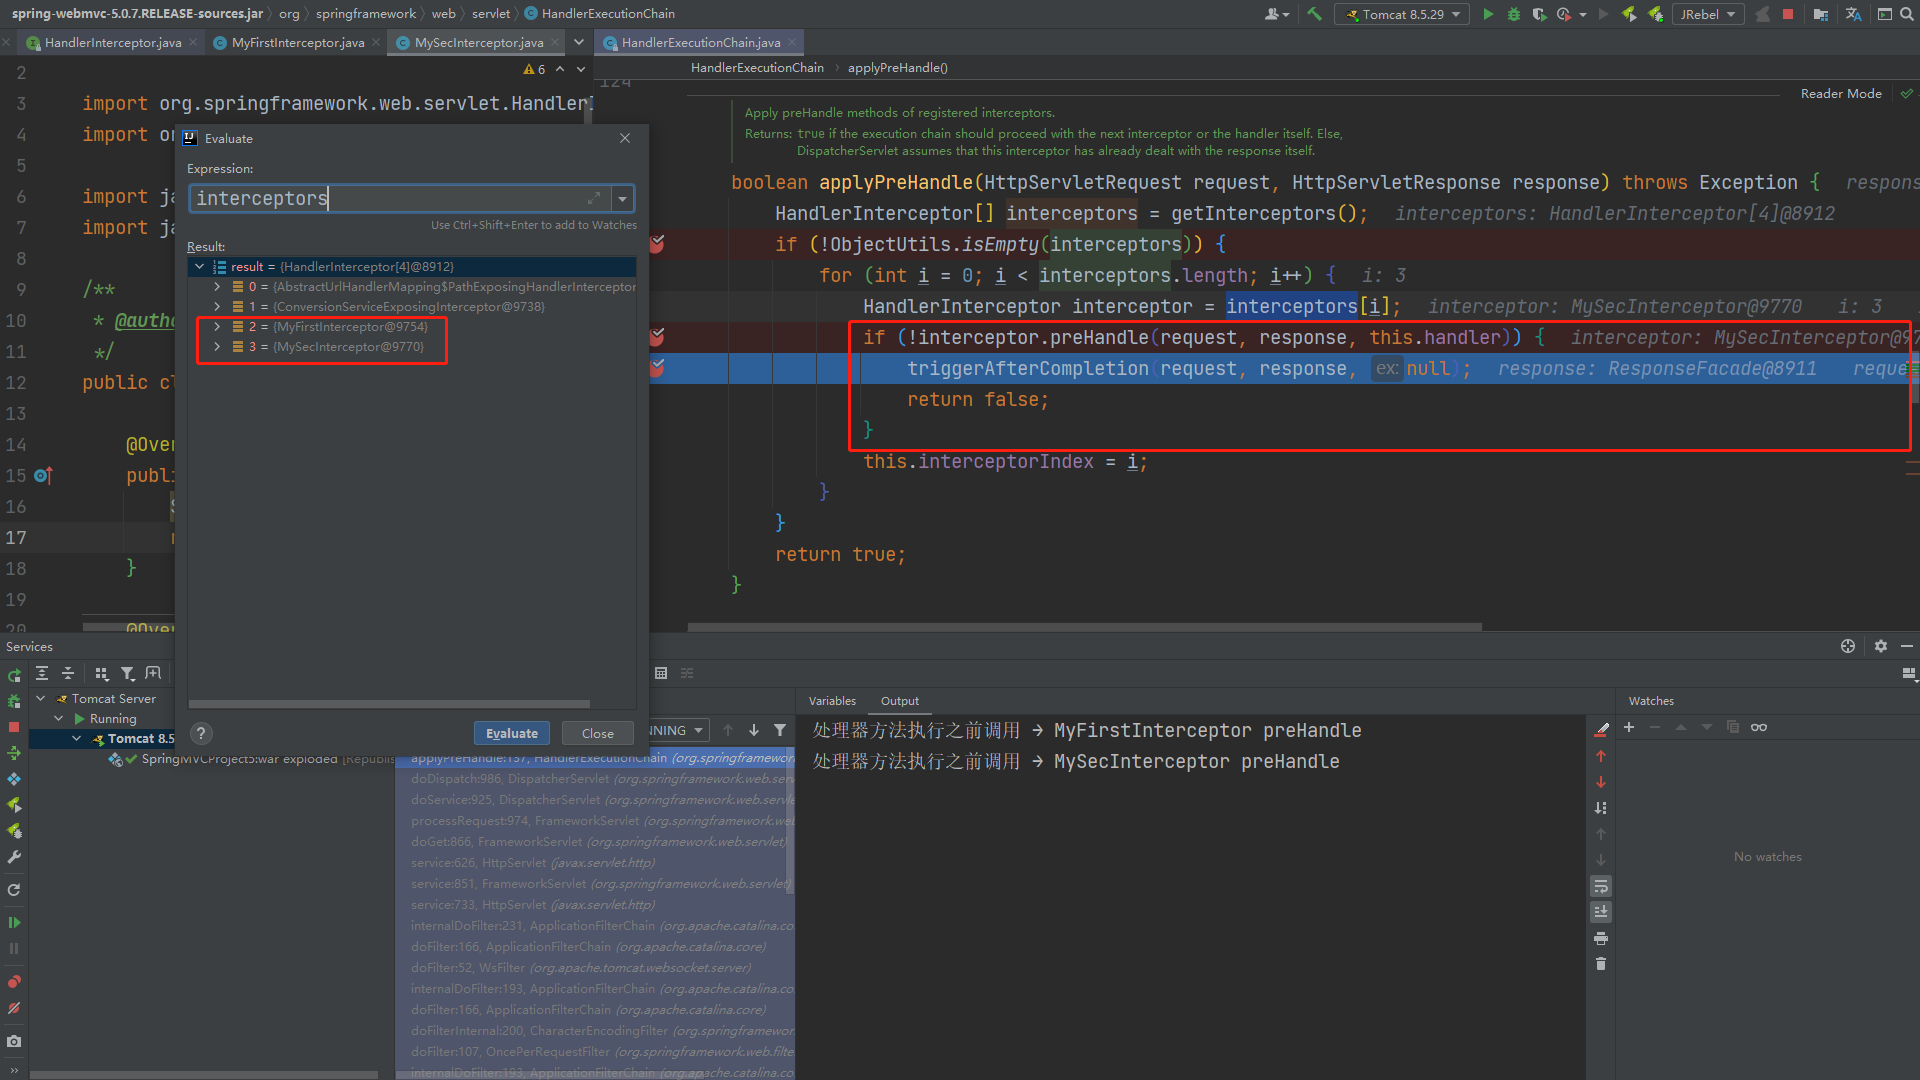The image size is (1920, 1080).
Task: Click the Add to Watches plus icon
Action: coord(1629,729)
